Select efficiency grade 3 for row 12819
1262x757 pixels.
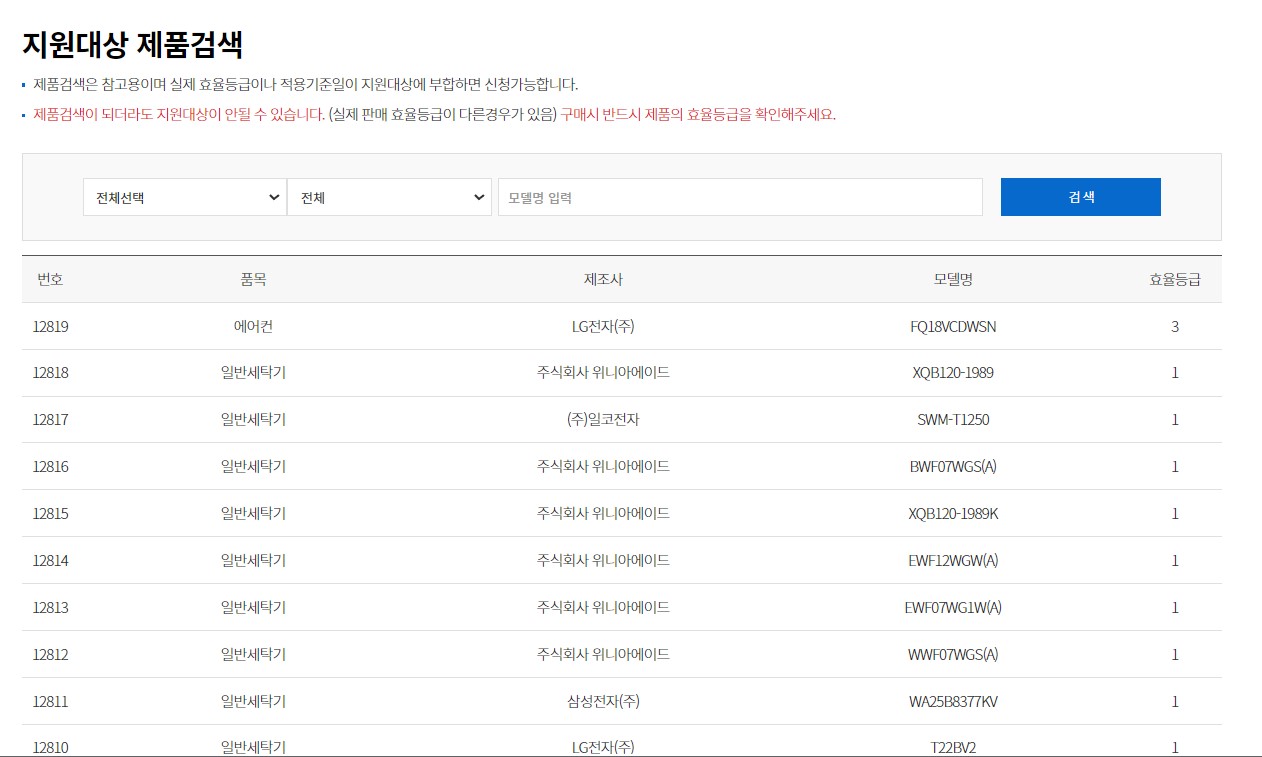pyautogui.click(x=1175, y=327)
